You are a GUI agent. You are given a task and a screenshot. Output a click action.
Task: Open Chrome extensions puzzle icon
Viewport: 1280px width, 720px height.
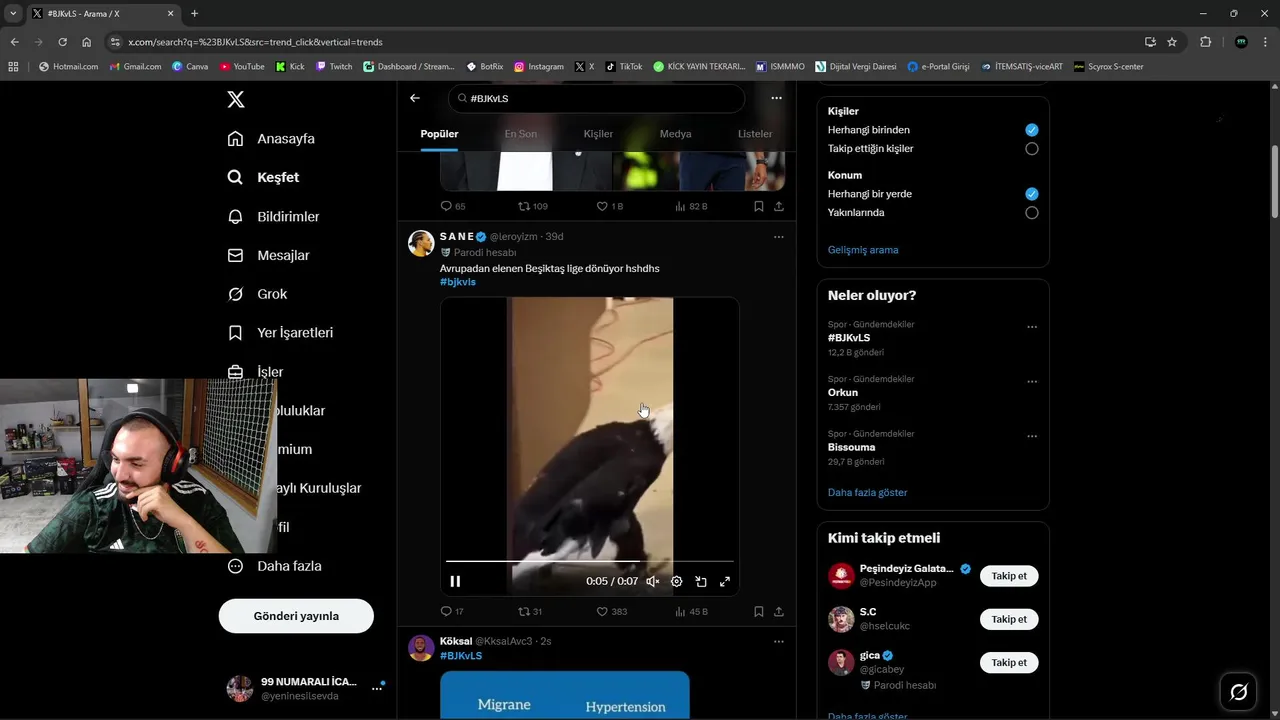1205,42
